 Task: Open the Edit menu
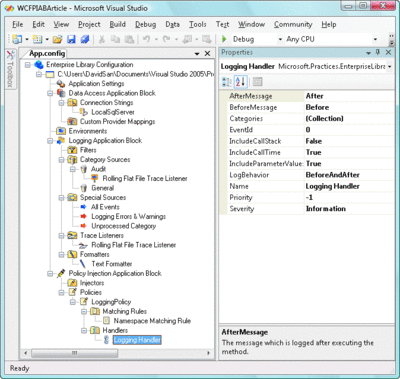pos(38,24)
